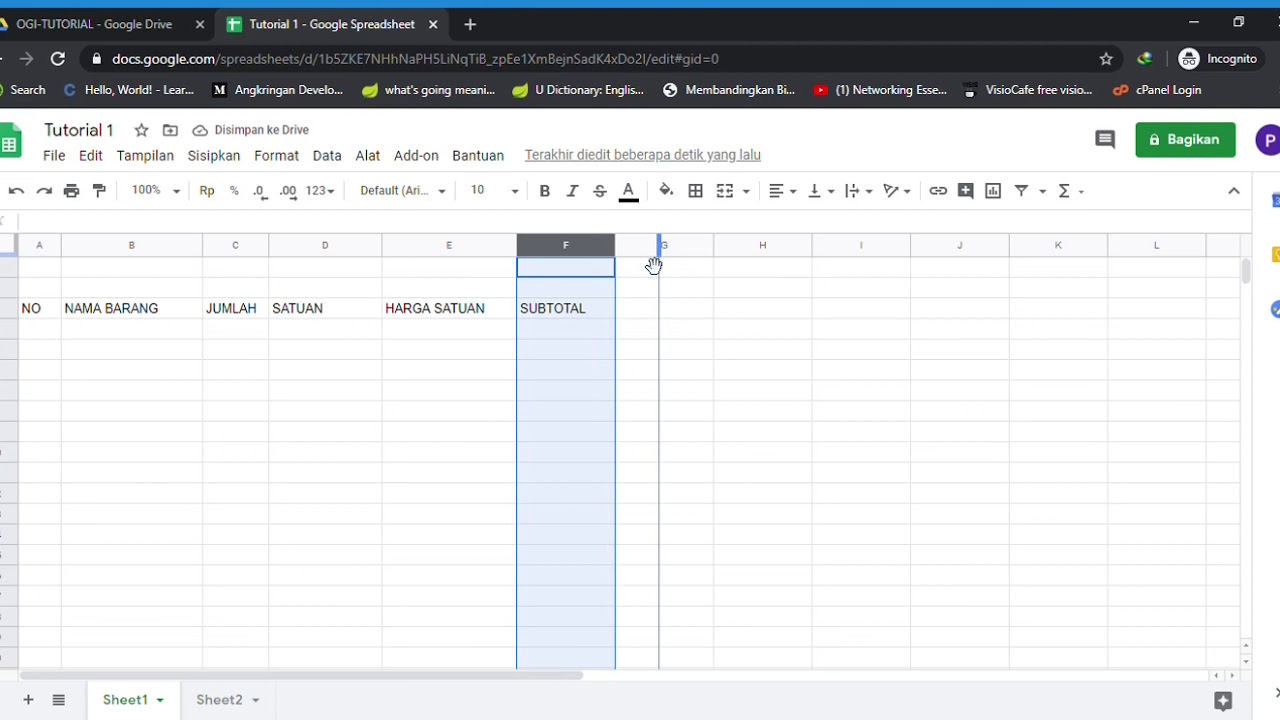This screenshot has width=1280, height=720.
Task: Select the NAMA BARANG cell
Action: tap(132, 308)
